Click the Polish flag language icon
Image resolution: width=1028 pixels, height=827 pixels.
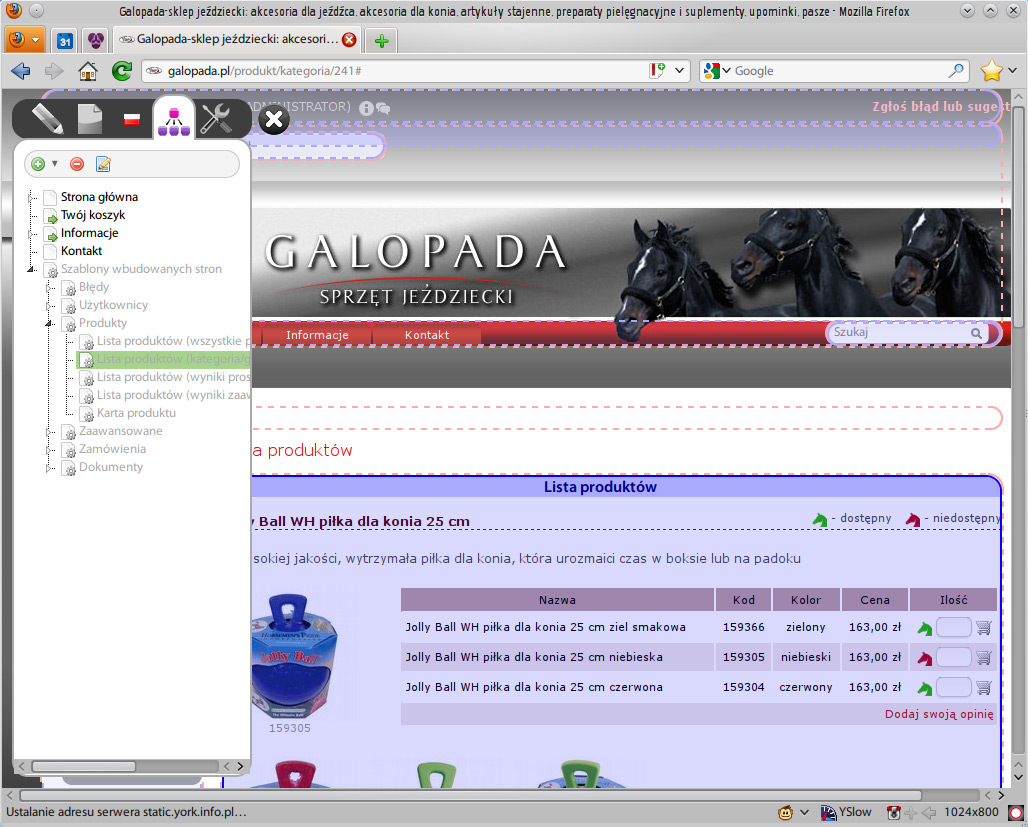pos(131,120)
